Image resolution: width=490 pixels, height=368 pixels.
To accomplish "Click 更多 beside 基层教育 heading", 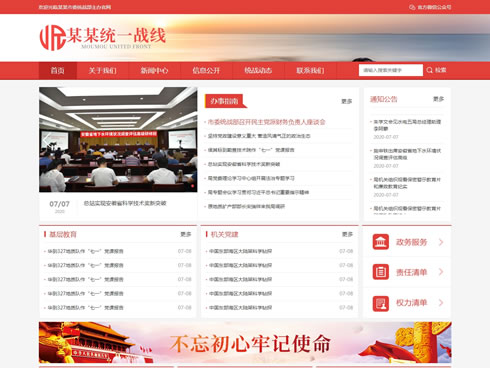I will (x=186, y=234).
